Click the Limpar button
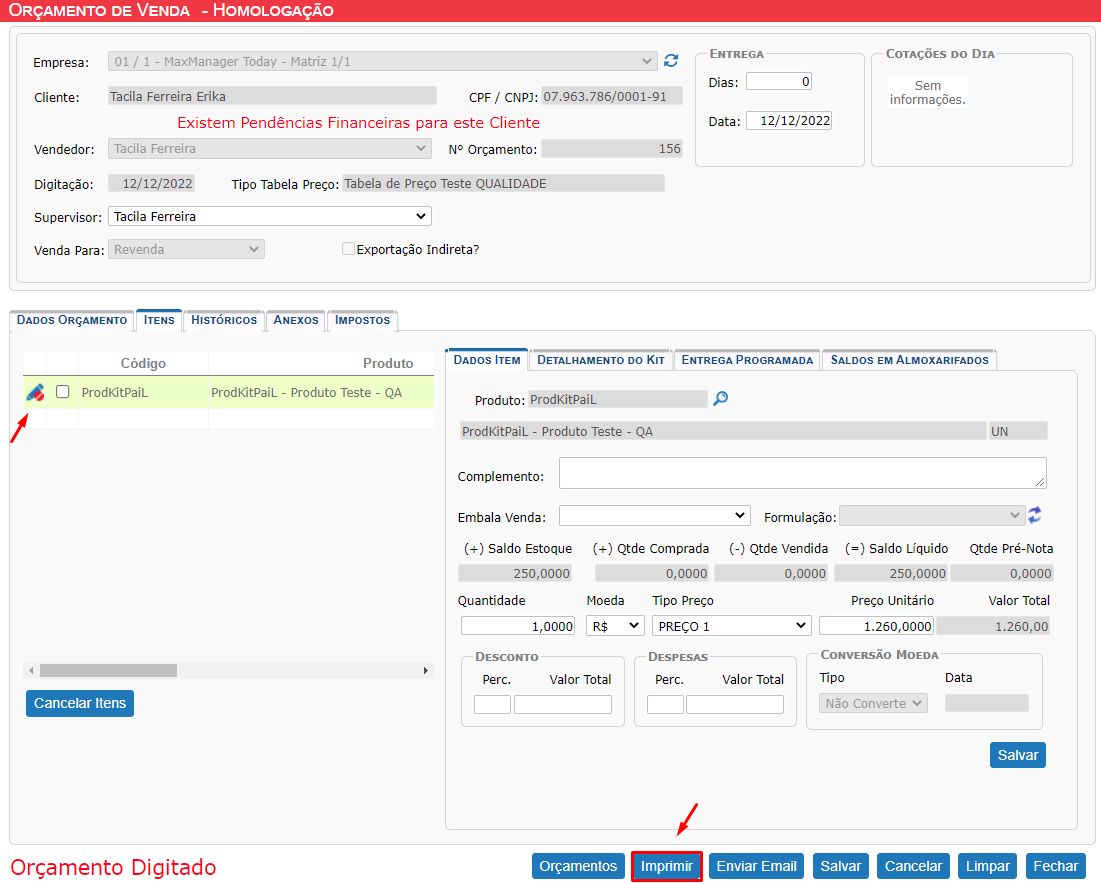 click(x=987, y=866)
